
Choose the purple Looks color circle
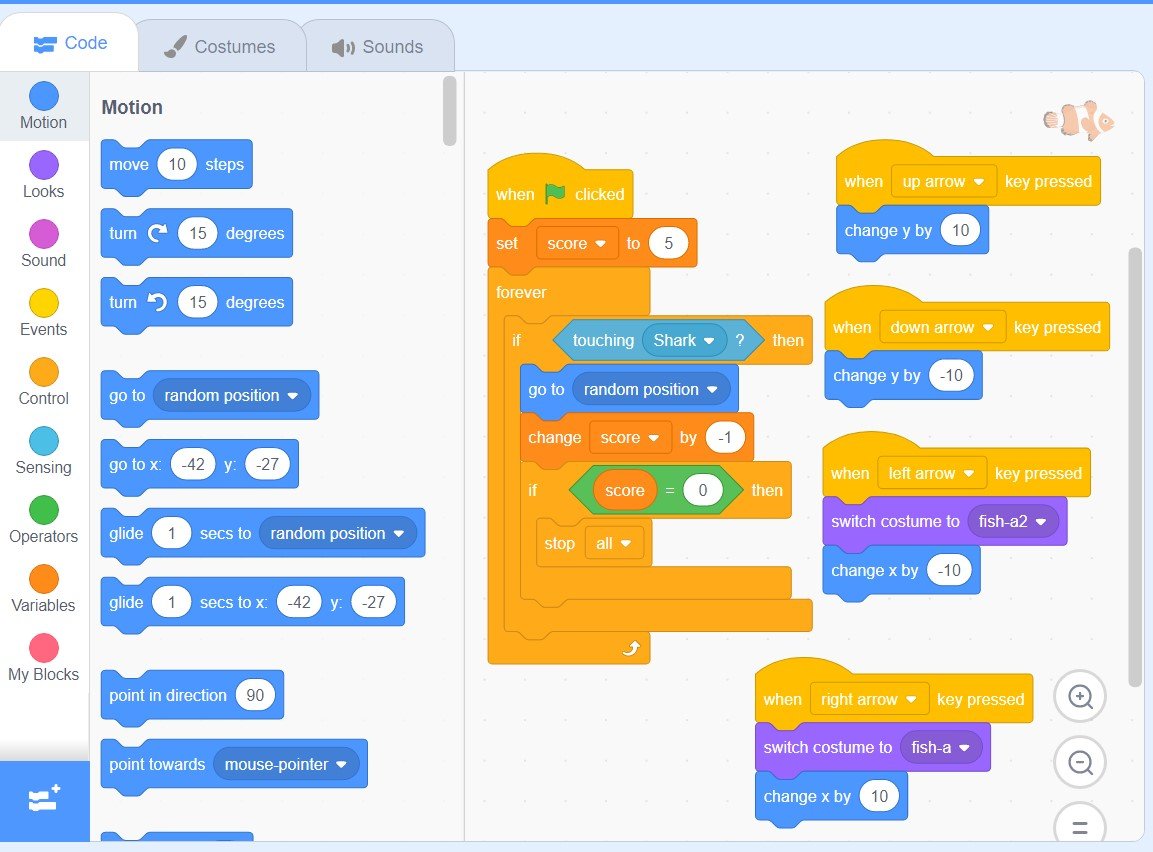coord(43,165)
